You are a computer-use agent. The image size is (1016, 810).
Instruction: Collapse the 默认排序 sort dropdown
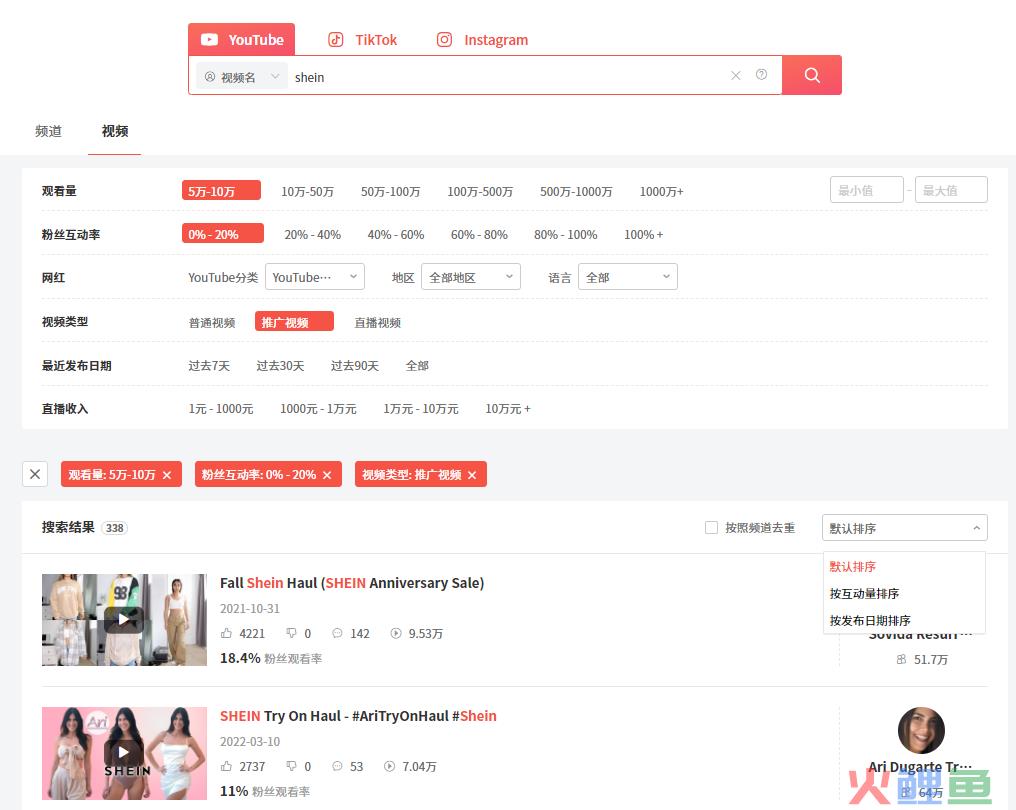click(x=905, y=527)
